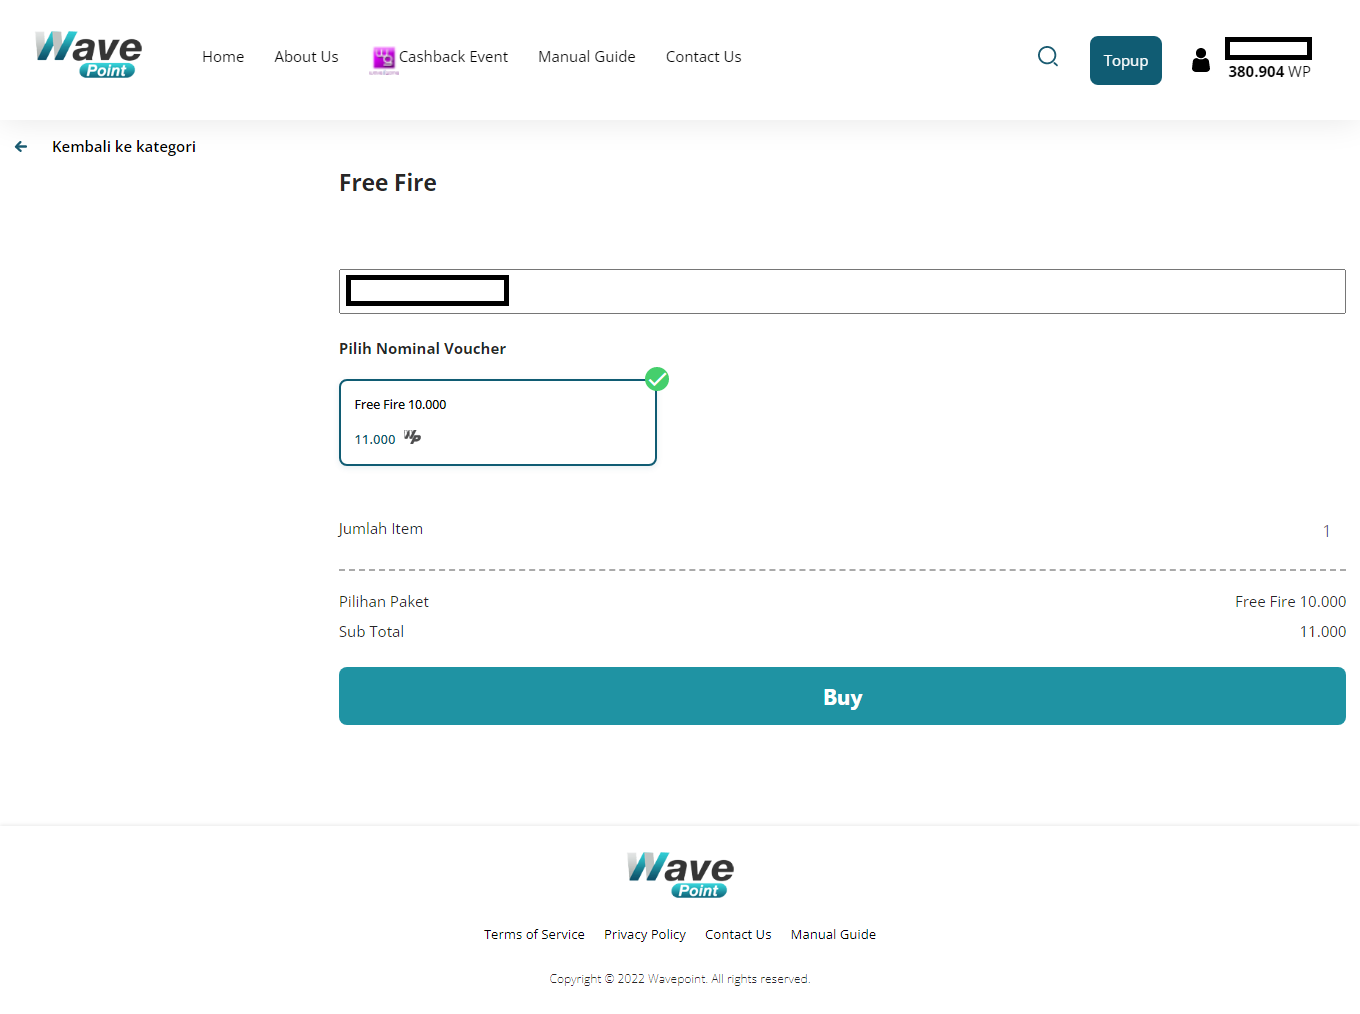Open Contact Us in top navigation
Screen dimensions: 1360x1014
(703, 57)
